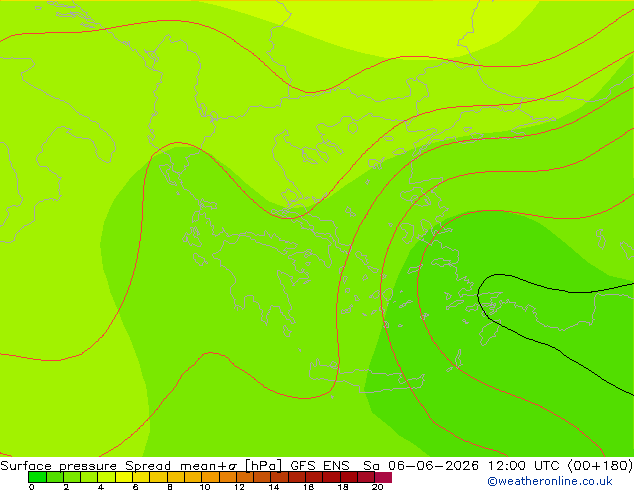Select the pure yellow swatch in the legend

point(124,477)
